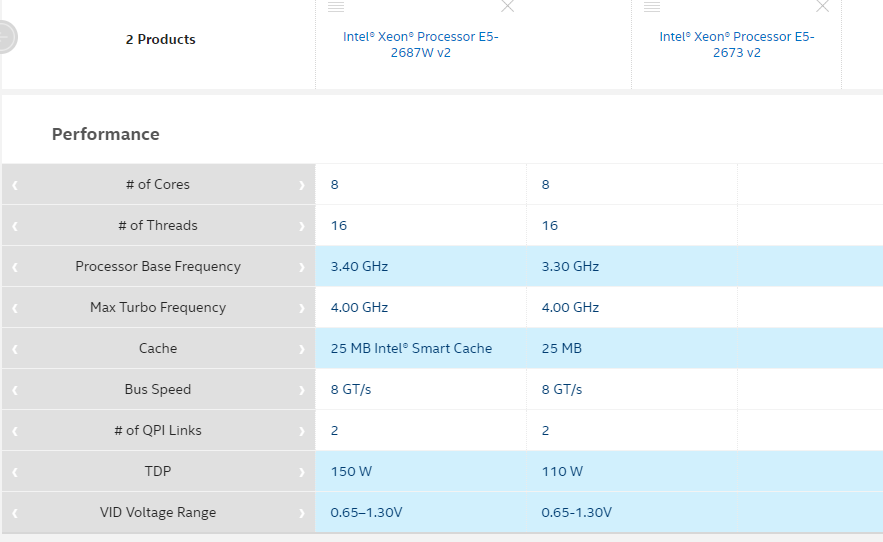The width and height of the screenshot is (883, 542).
Task: Click the Cache row label
Action: 158,348
